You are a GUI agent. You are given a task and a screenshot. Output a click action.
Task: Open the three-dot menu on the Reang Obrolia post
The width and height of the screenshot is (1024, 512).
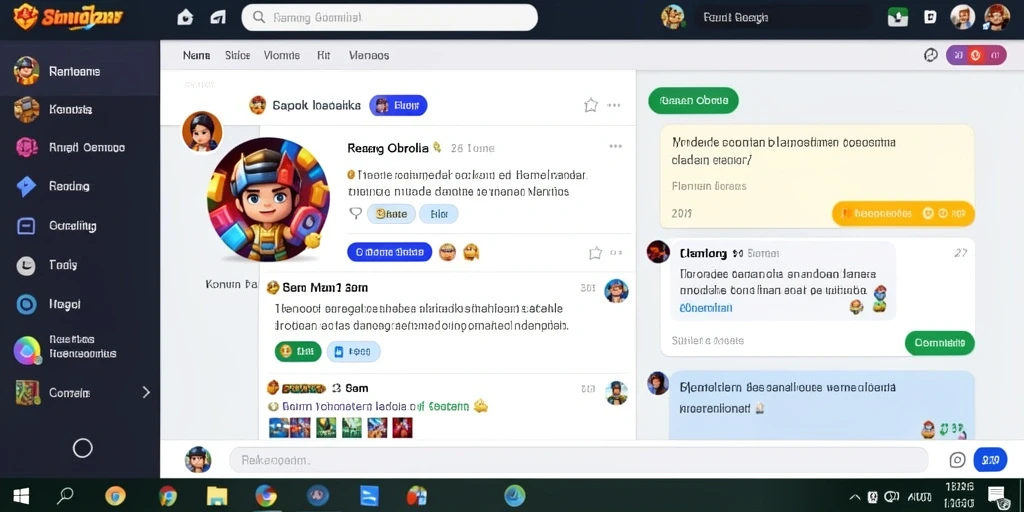[615, 146]
